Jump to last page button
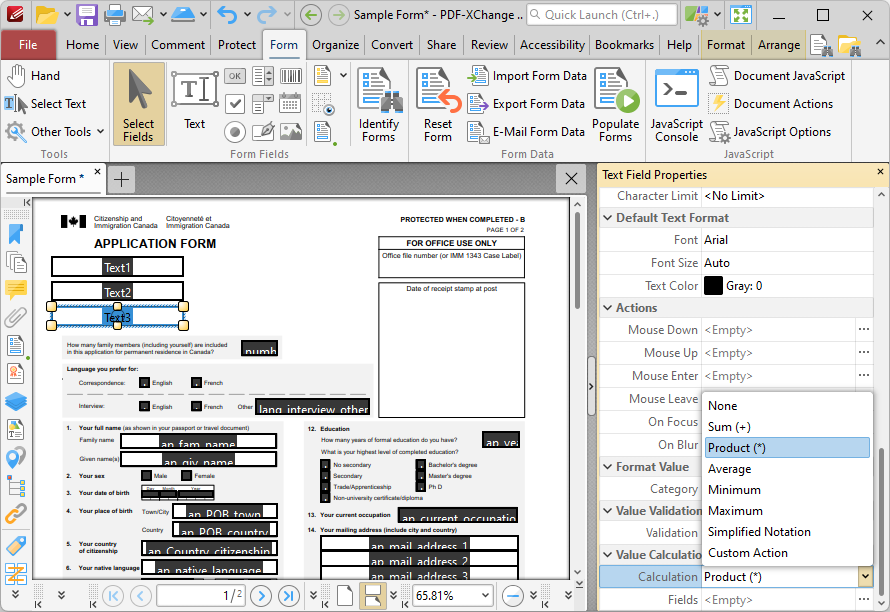 pyautogui.click(x=289, y=596)
